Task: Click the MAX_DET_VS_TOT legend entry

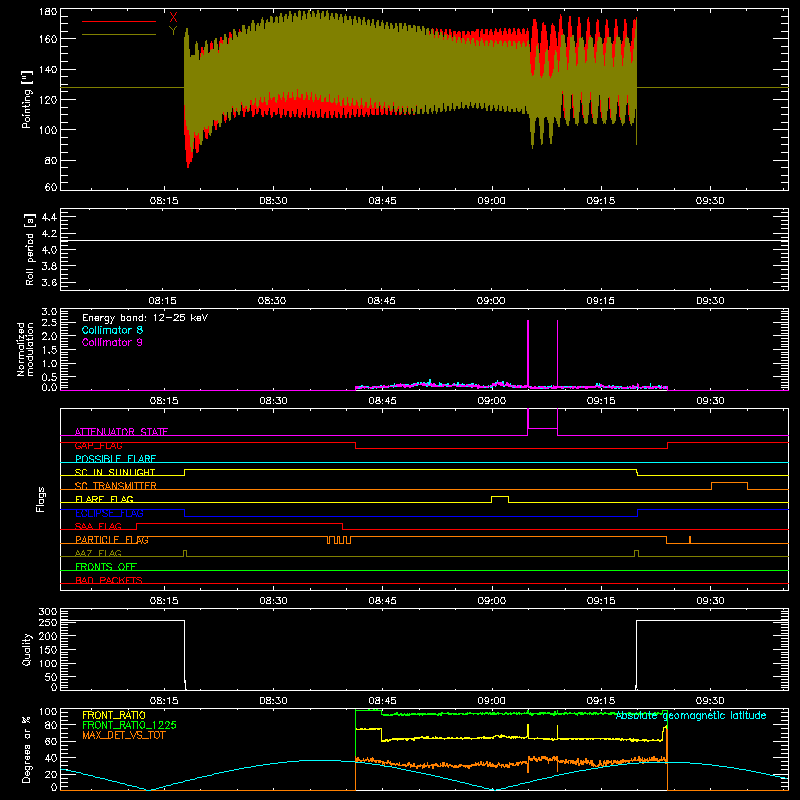Action: click(x=124, y=735)
